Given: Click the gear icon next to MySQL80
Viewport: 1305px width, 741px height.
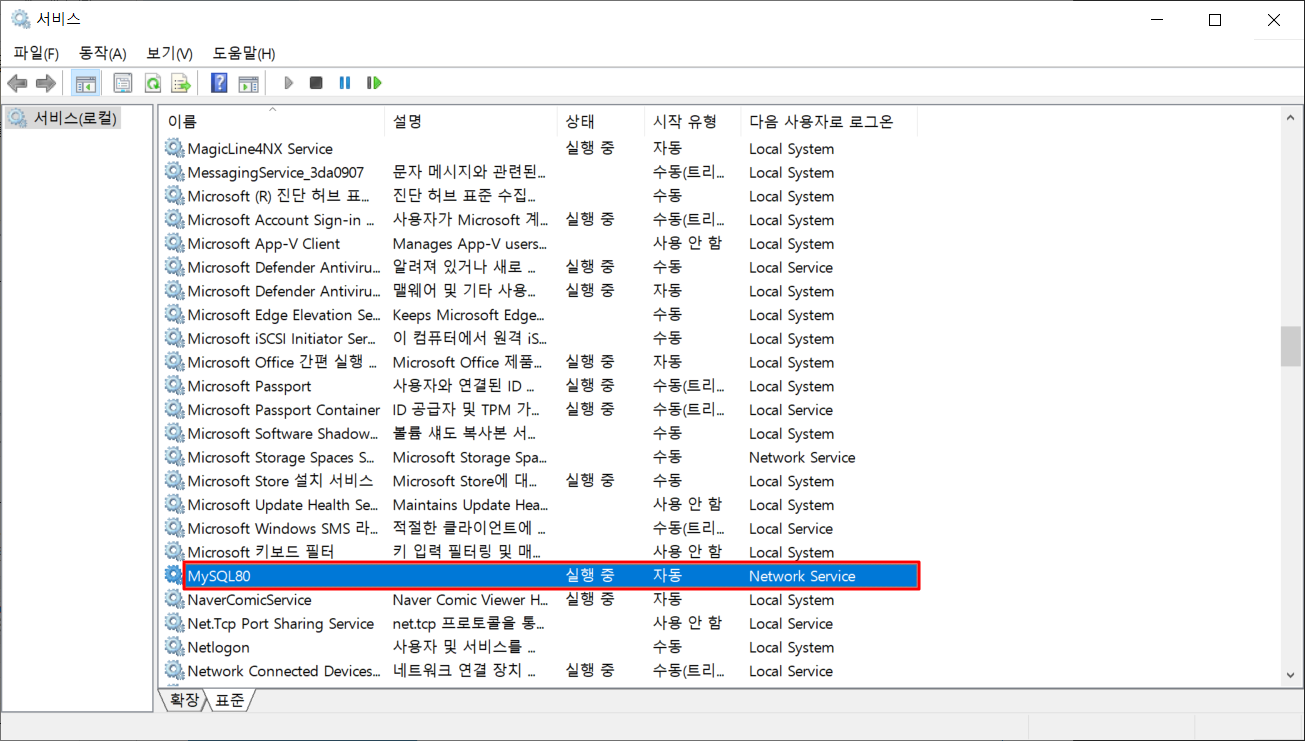Looking at the screenshot, I should pos(175,576).
